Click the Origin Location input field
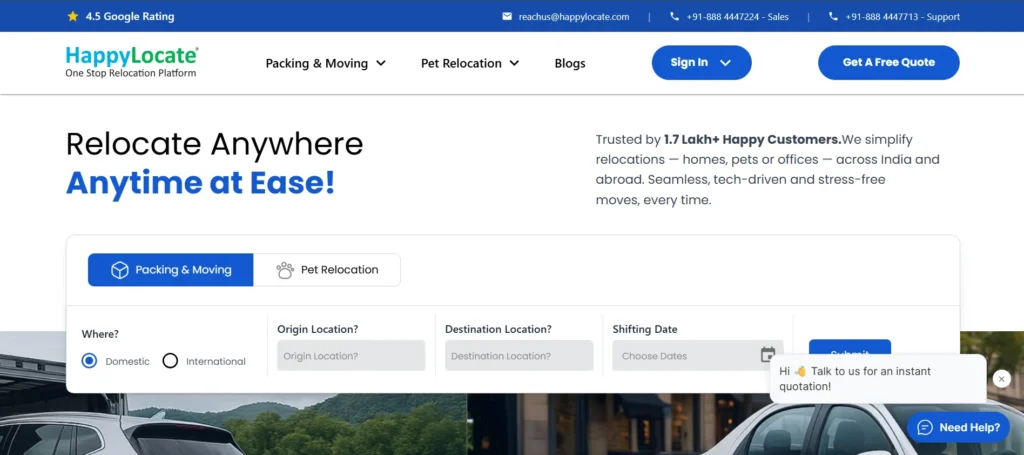The width and height of the screenshot is (1024, 455). pyautogui.click(x=351, y=356)
